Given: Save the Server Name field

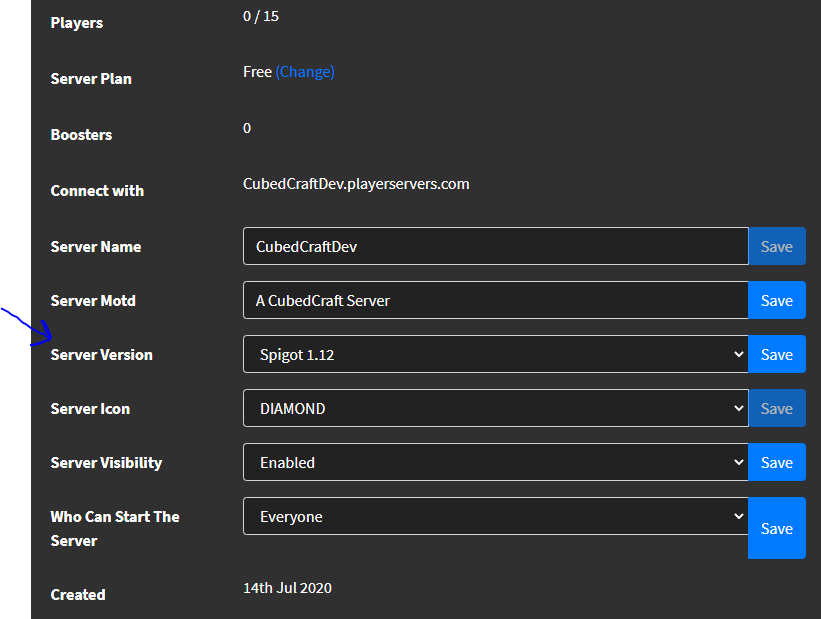Looking at the screenshot, I should [777, 246].
